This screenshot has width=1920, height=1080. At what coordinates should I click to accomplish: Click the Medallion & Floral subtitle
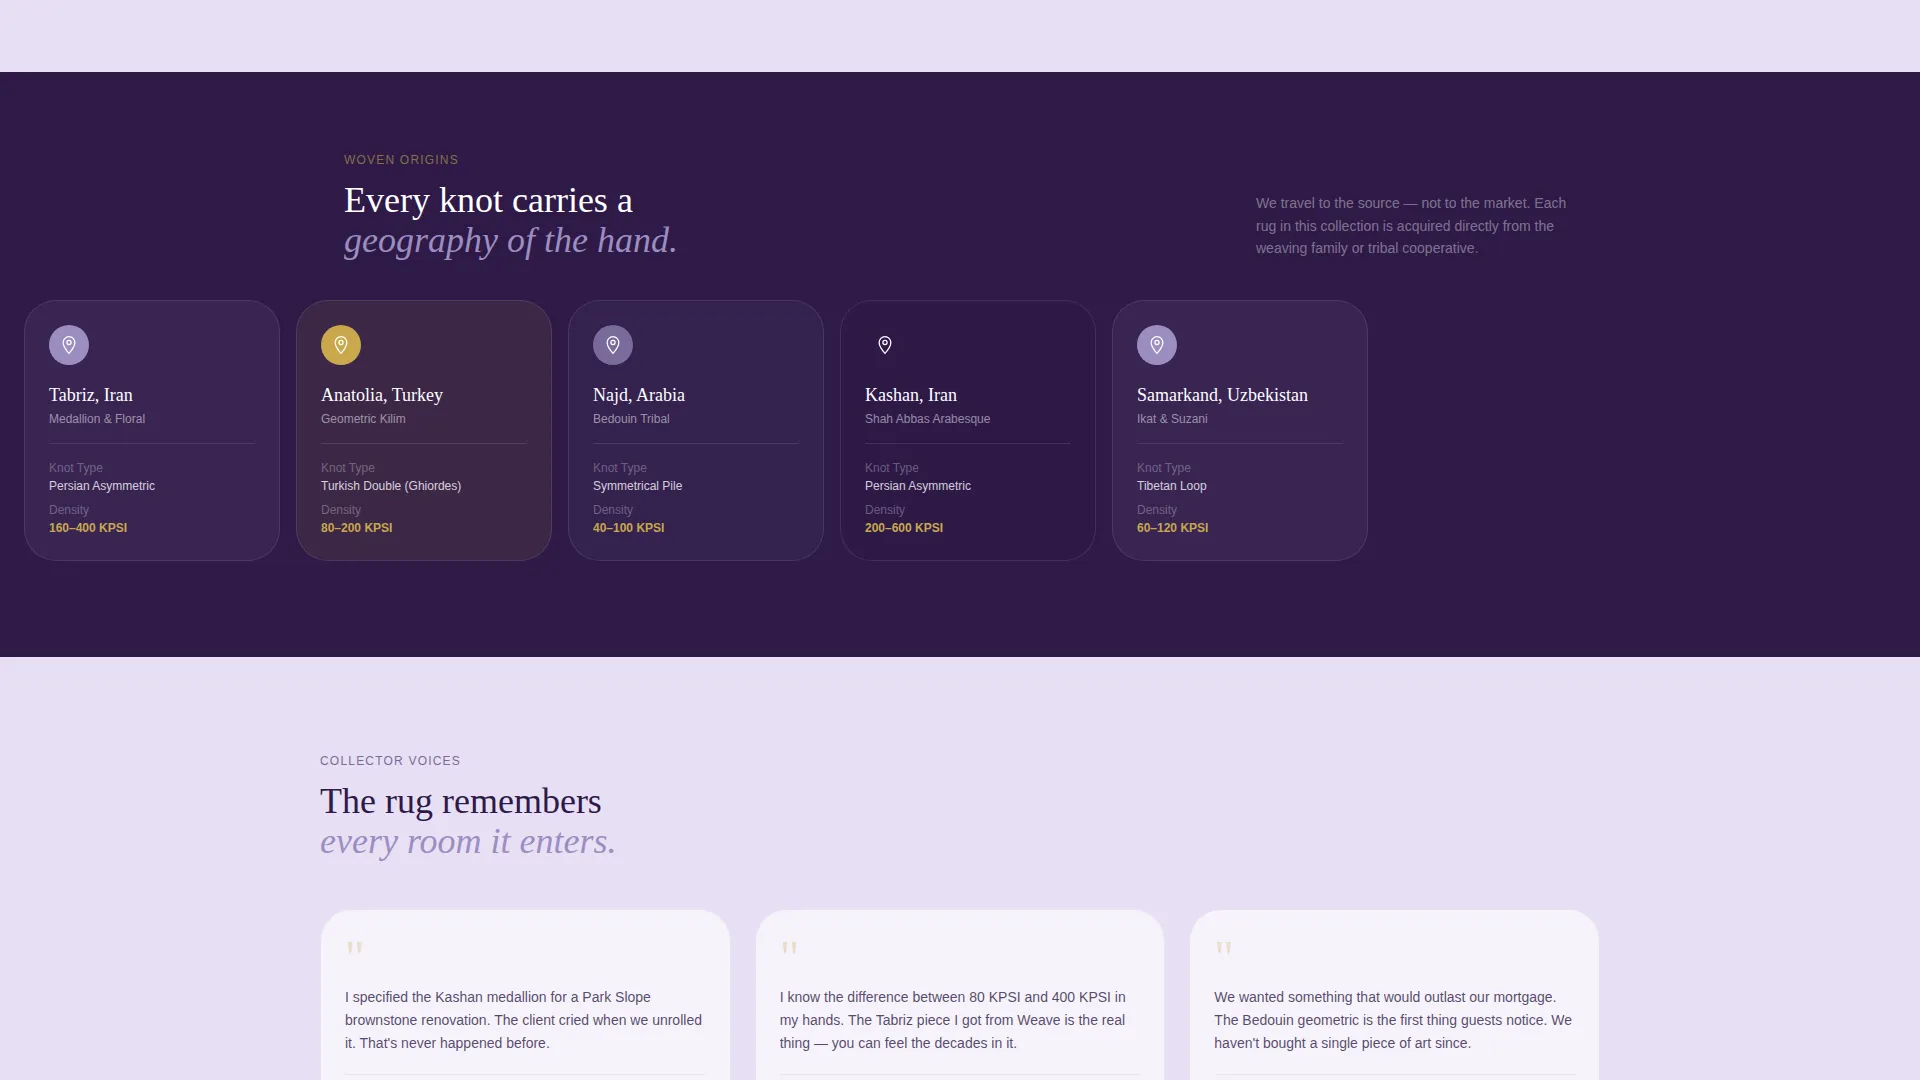point(97,419)
